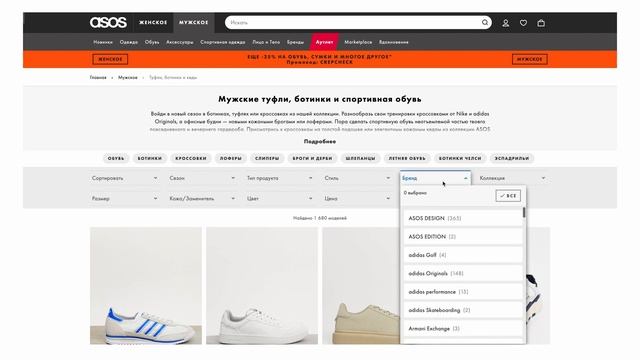Screen dimensions: 640x360
Task: Expand description with Подробнее
Action: (x=320, y=142)
